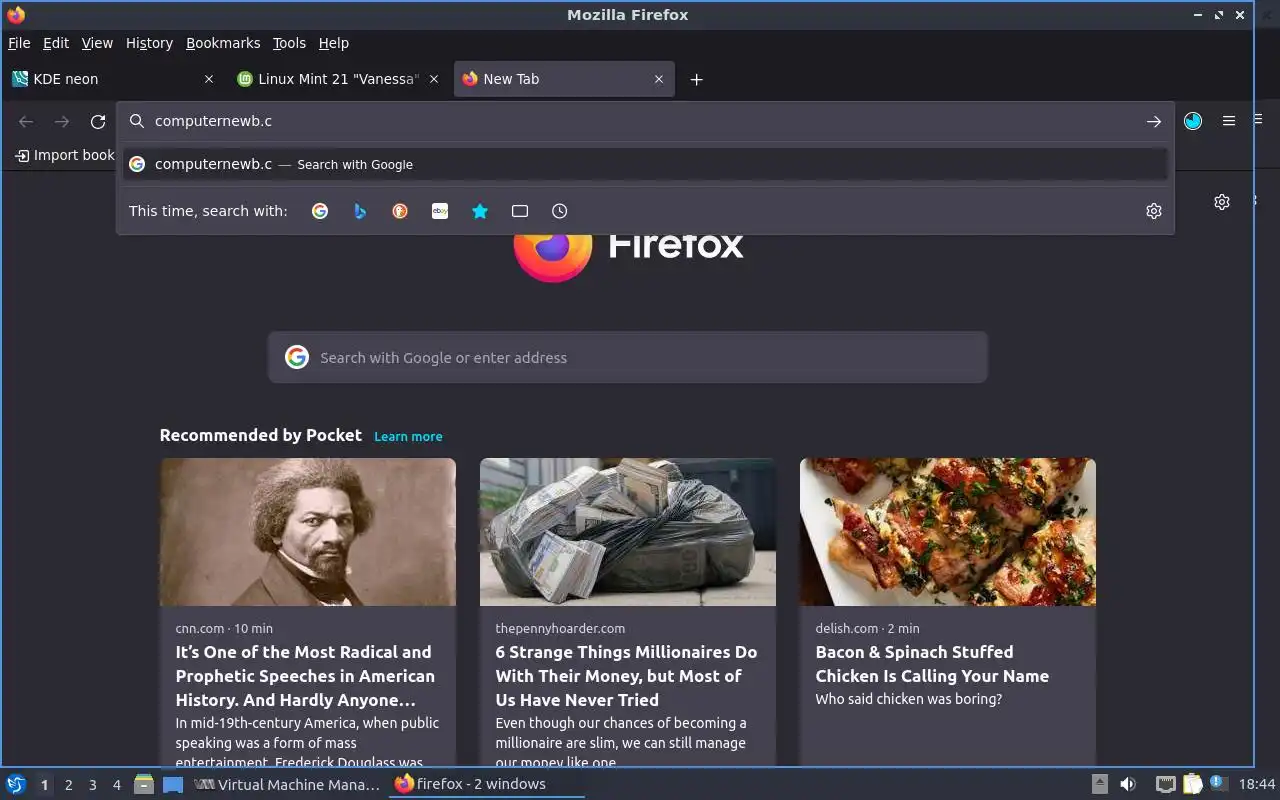Open the file manager taskbar icon
1280x800 pixels.
click(144, 785)
